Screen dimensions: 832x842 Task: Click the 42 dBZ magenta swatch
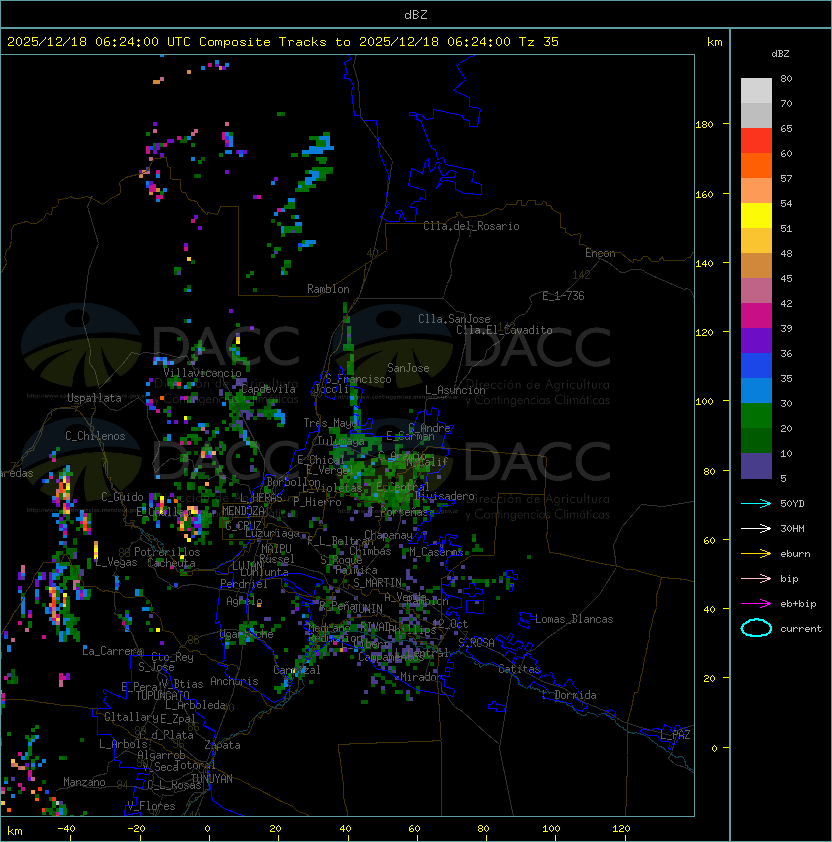pos(756,315)
